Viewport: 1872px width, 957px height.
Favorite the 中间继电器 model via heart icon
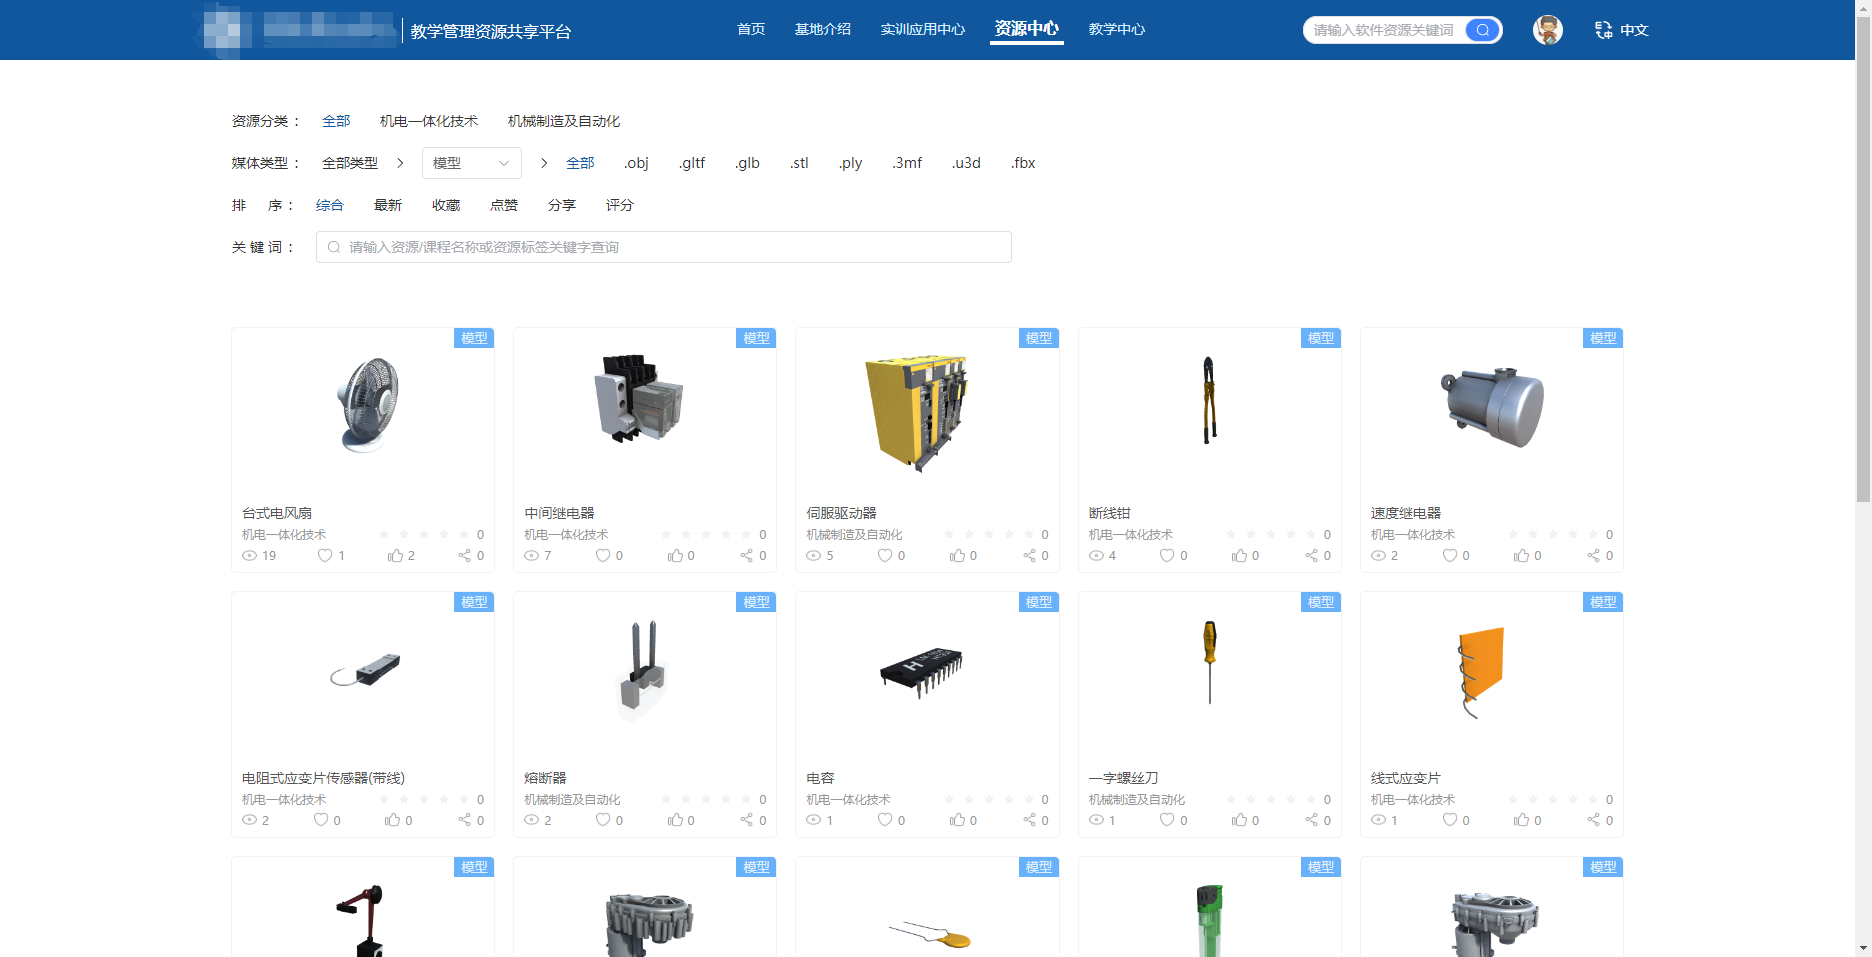(603, 556)
